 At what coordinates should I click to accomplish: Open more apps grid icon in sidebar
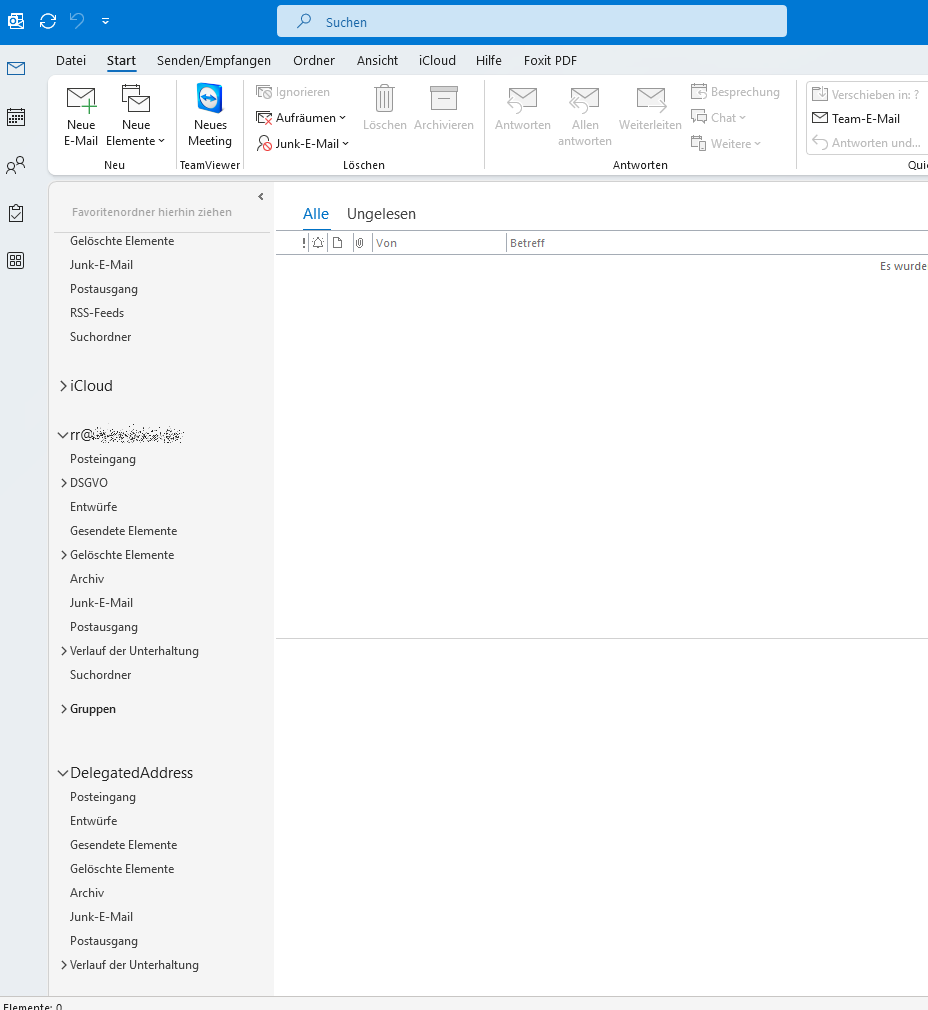(x=16, y=261)
